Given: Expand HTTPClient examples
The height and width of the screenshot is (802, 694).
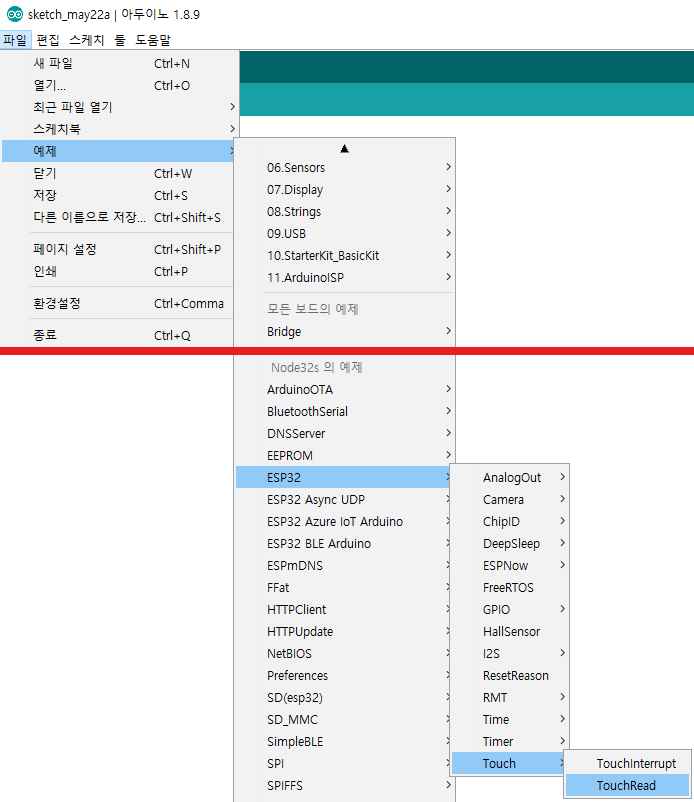Looking at the screenshot, I should [x=343, y=610].
